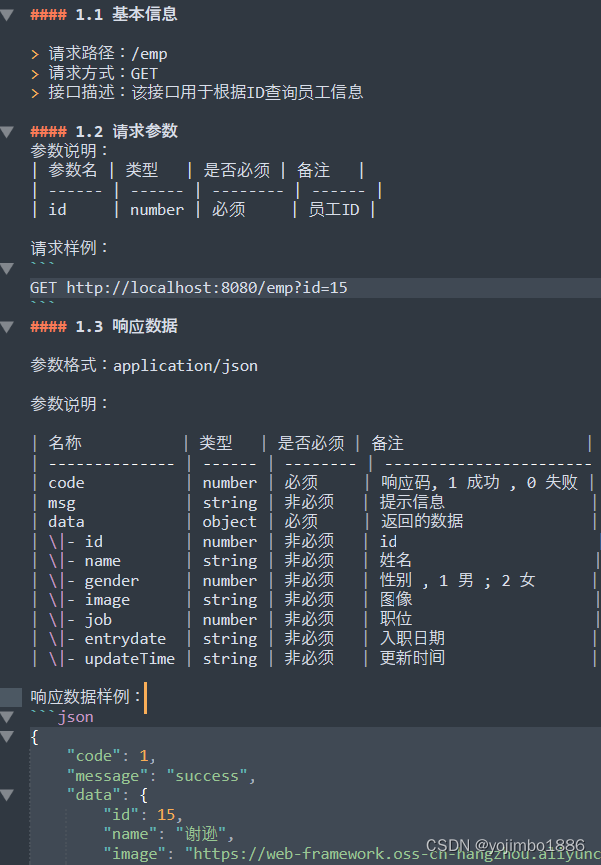Click the 职位 remark cell

coord(396,619)
